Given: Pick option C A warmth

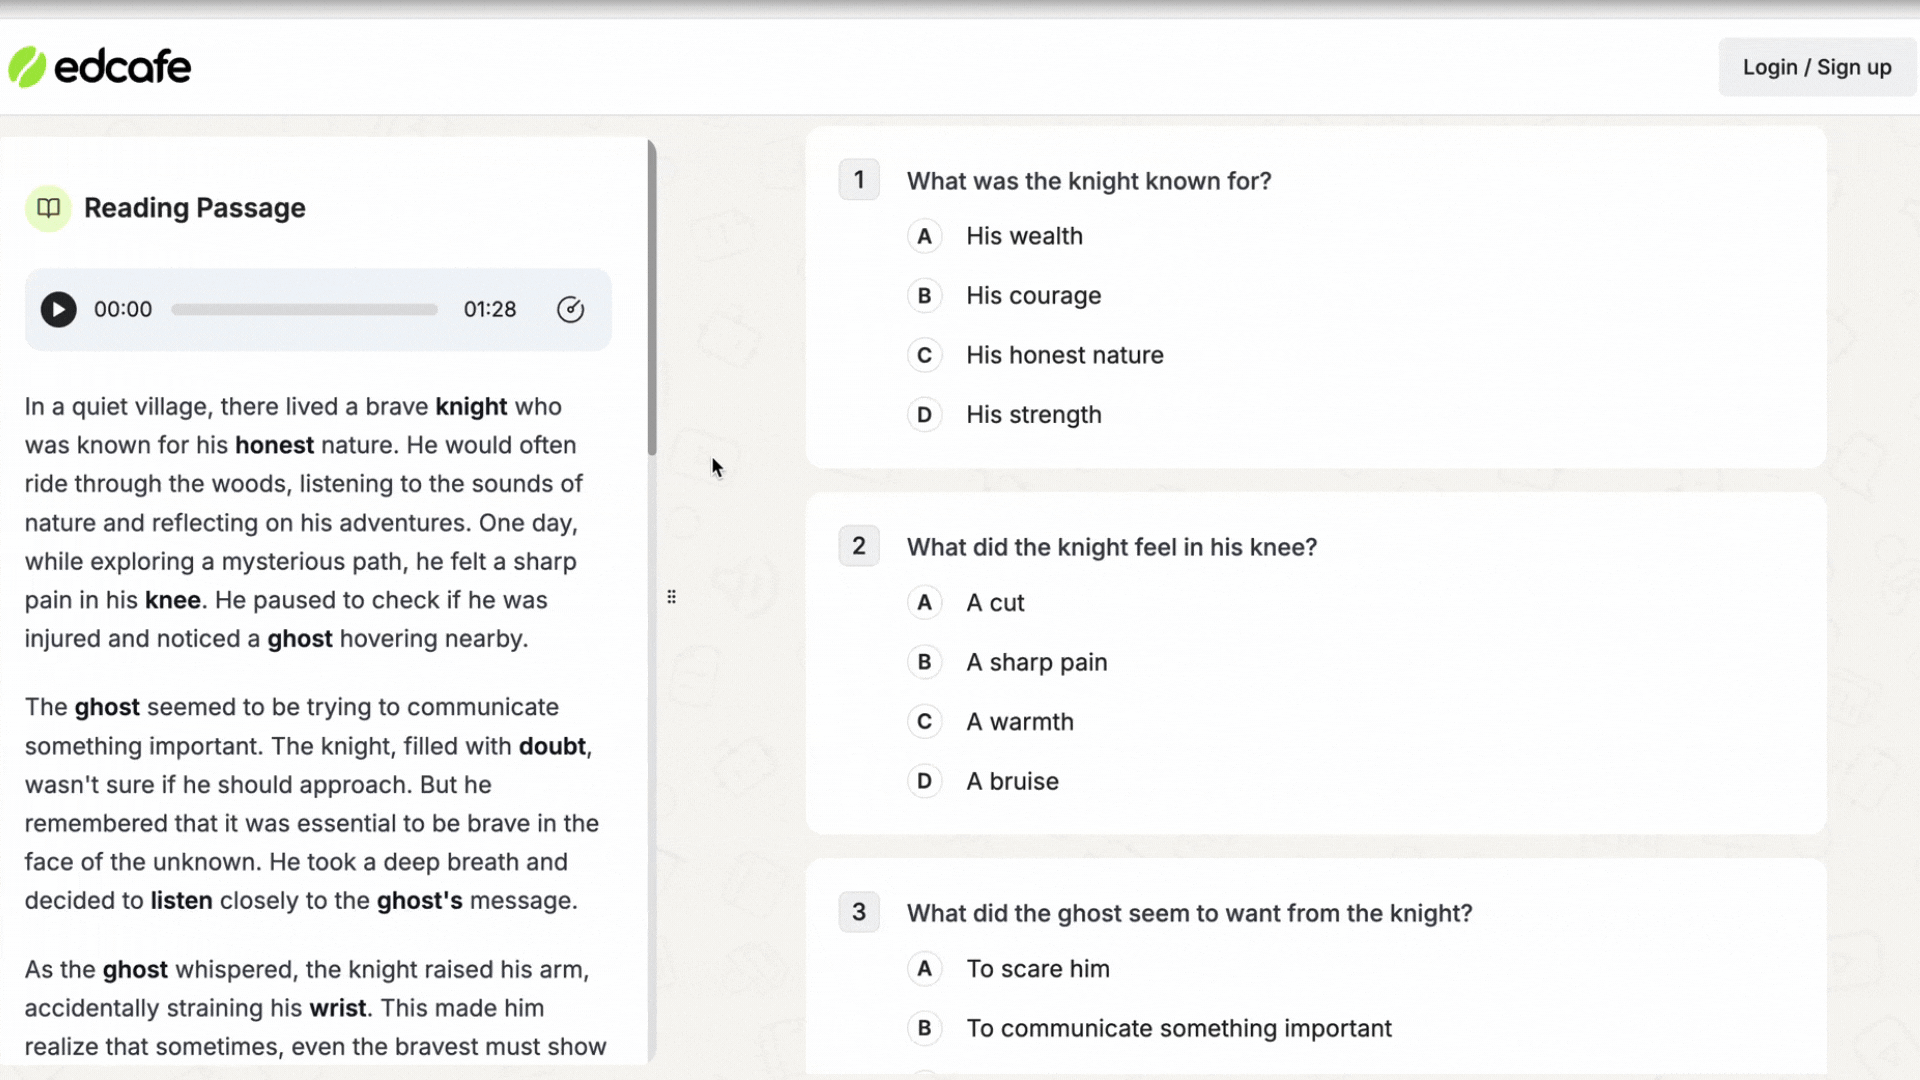Looking at the screenshot, I should point(925,722).
